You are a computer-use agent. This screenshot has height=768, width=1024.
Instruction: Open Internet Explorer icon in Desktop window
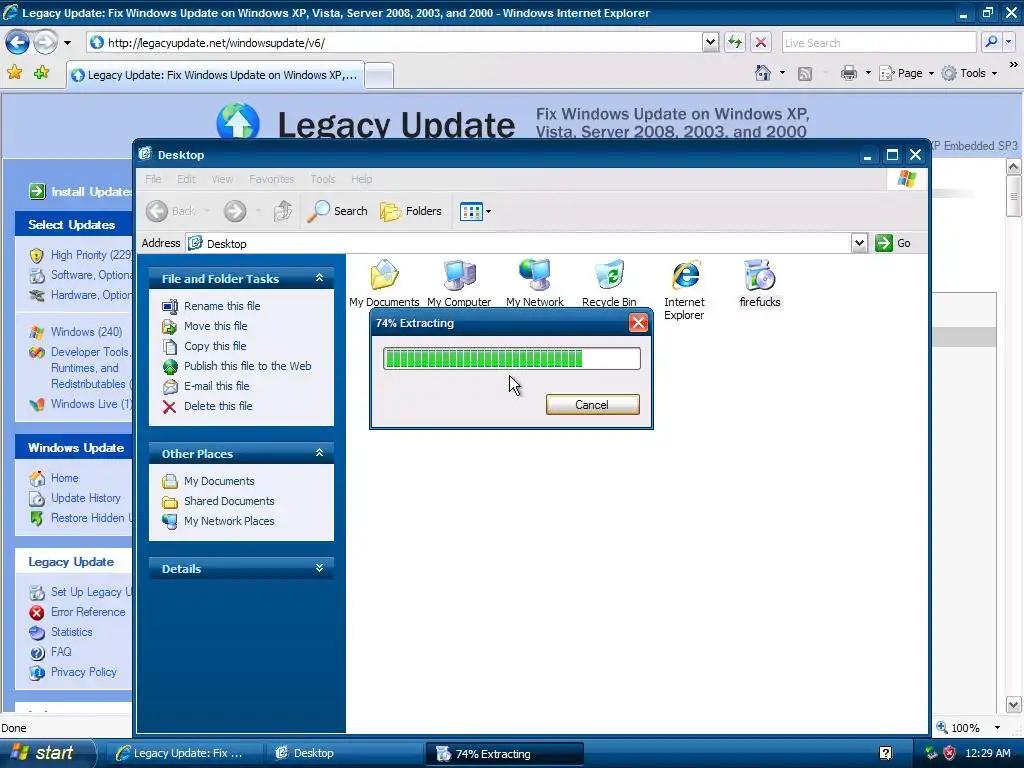pos(684,289)
